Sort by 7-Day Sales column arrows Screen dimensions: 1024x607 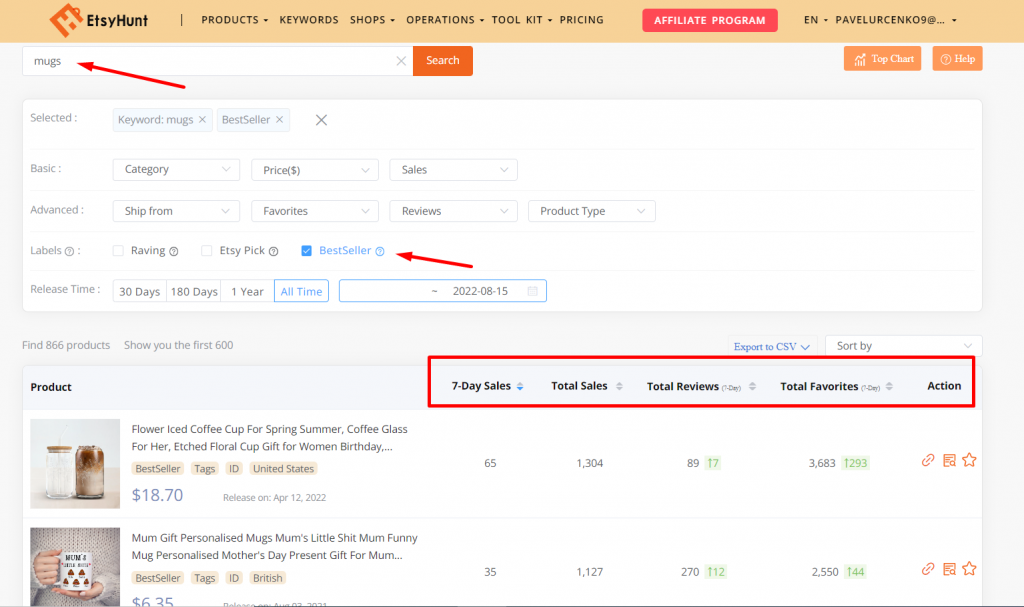[519, 387]
